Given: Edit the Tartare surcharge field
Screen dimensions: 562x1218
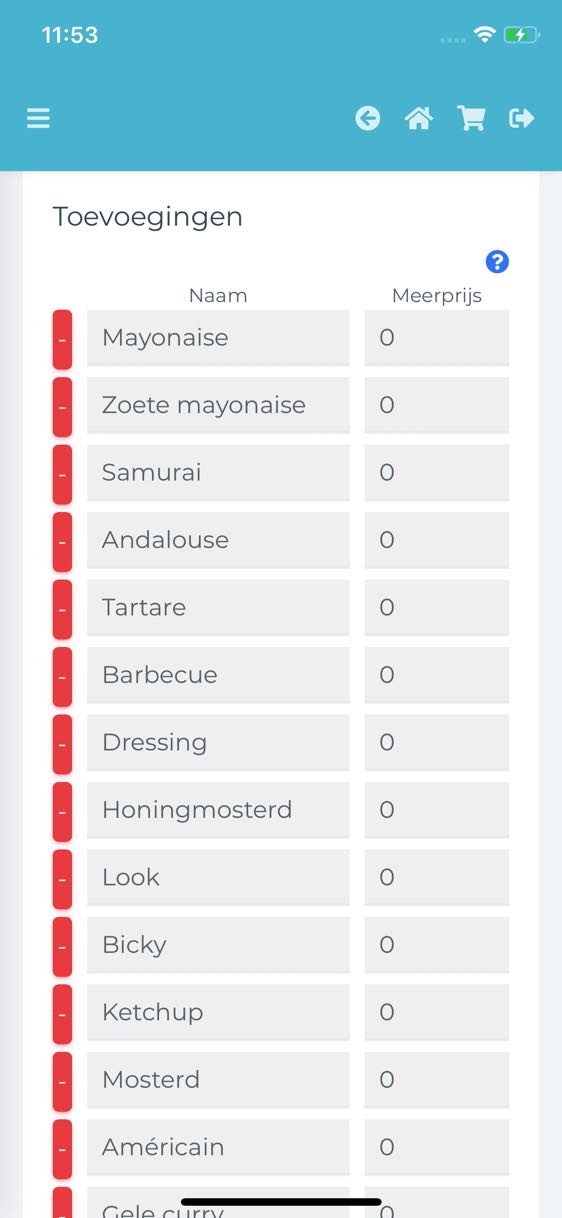Looking at the screenshot, I should point(437,608).
